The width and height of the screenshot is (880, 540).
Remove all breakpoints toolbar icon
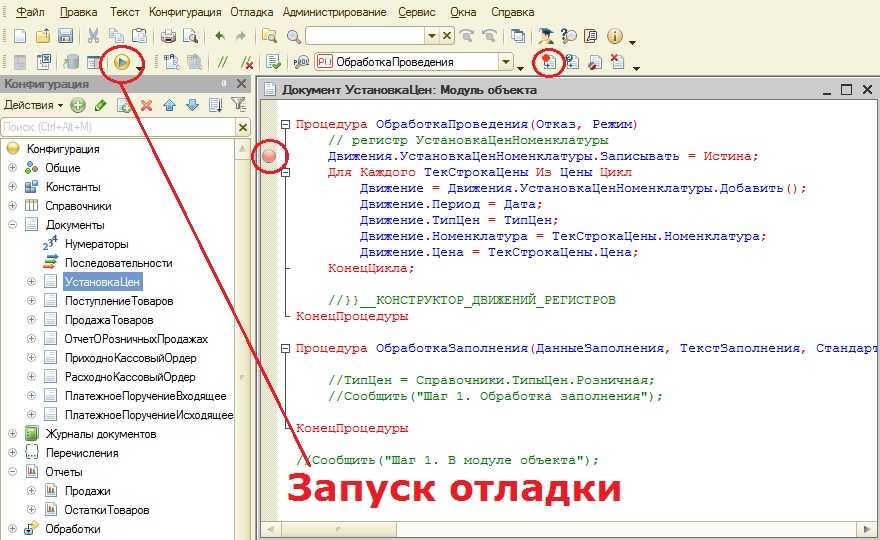(x=617, y=62)
